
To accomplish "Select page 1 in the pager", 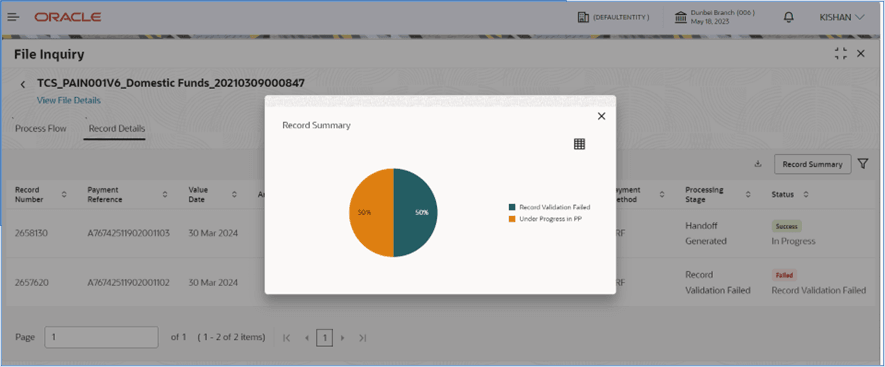I will click(325, 338).
